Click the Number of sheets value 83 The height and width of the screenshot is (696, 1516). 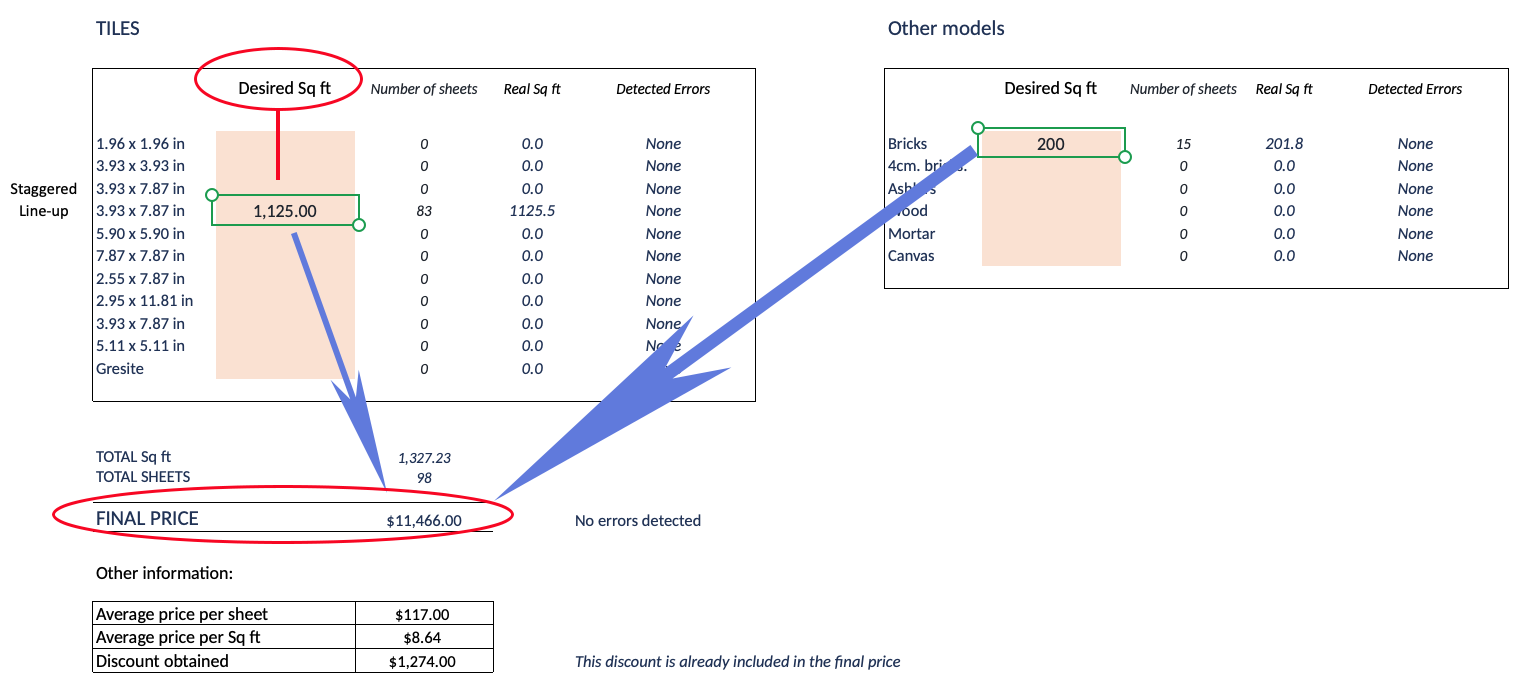[x=424, y=211]
